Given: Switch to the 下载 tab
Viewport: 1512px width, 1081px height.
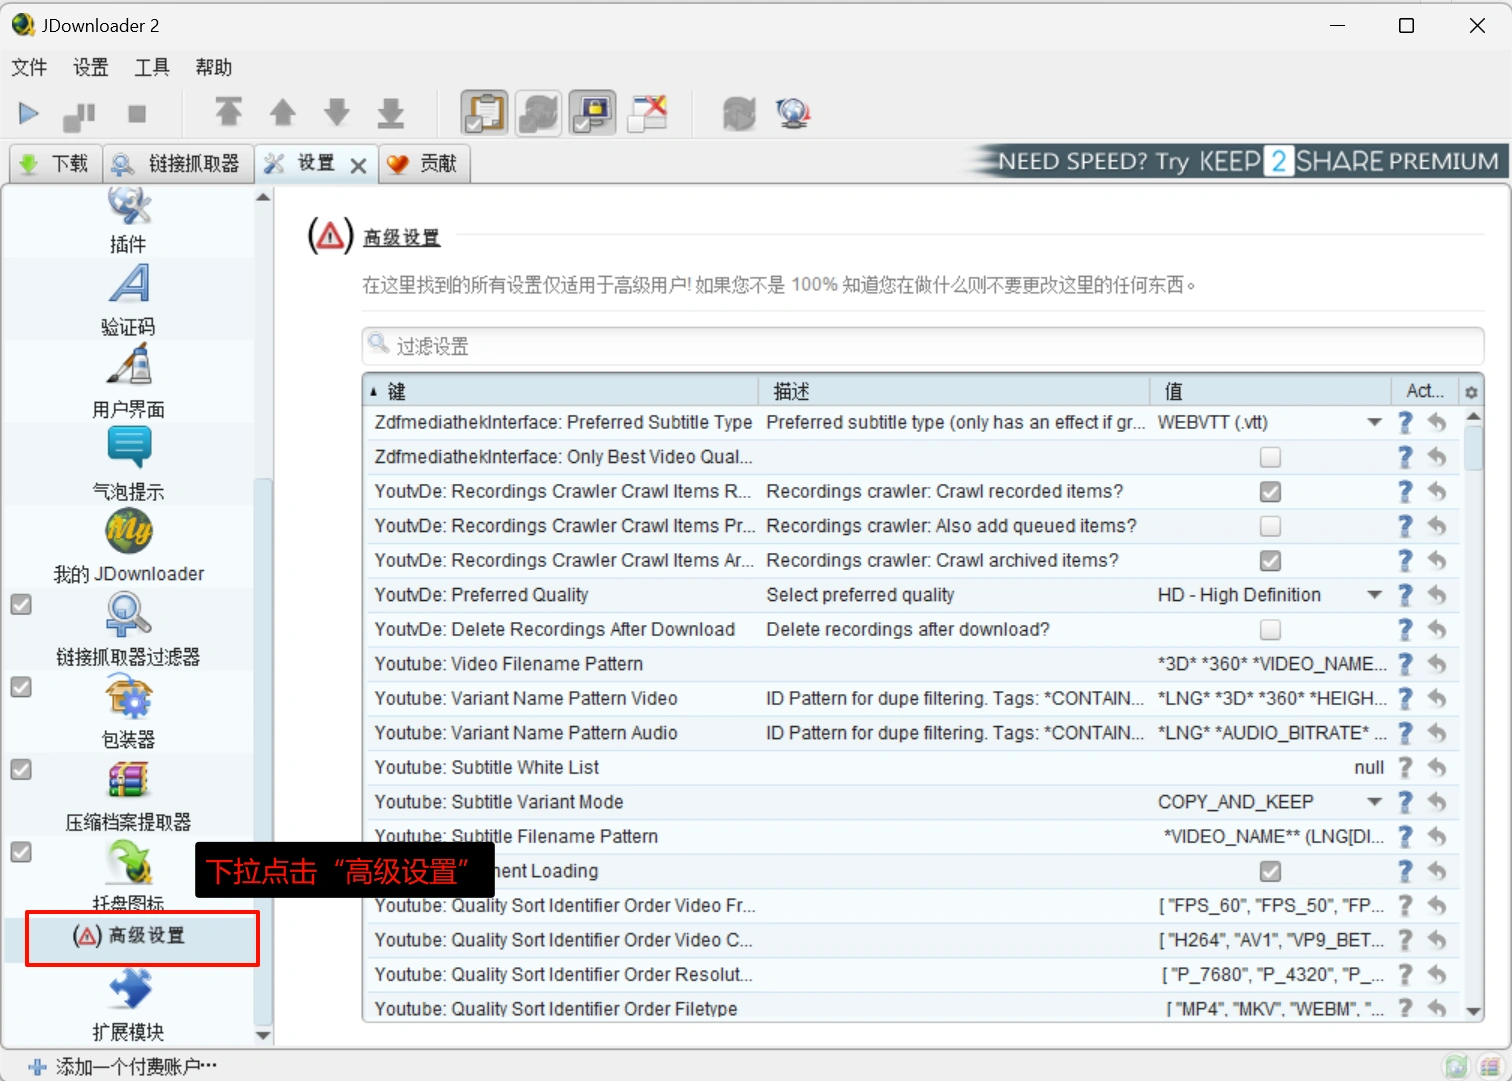Looking at the screenshot, I should (56, 164).
